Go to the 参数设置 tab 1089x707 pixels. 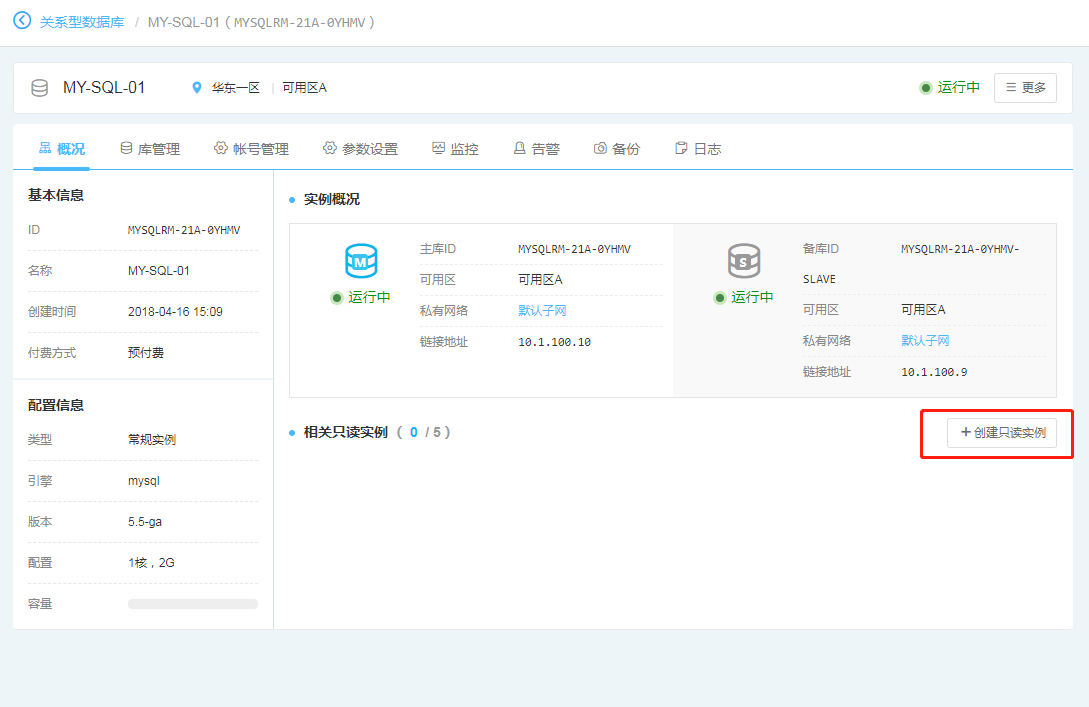coord(360,149)
